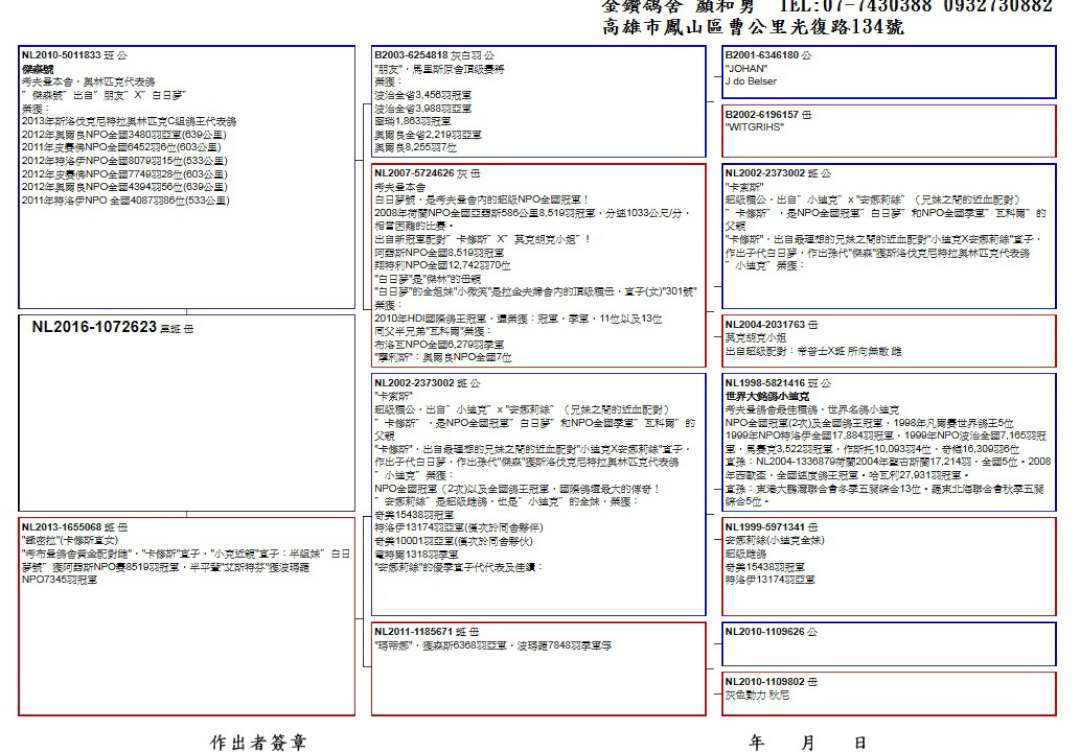Click the empty NL2010-1109626 box
The height and width of the screenshot is (753, 1080).
coord(888,644)
